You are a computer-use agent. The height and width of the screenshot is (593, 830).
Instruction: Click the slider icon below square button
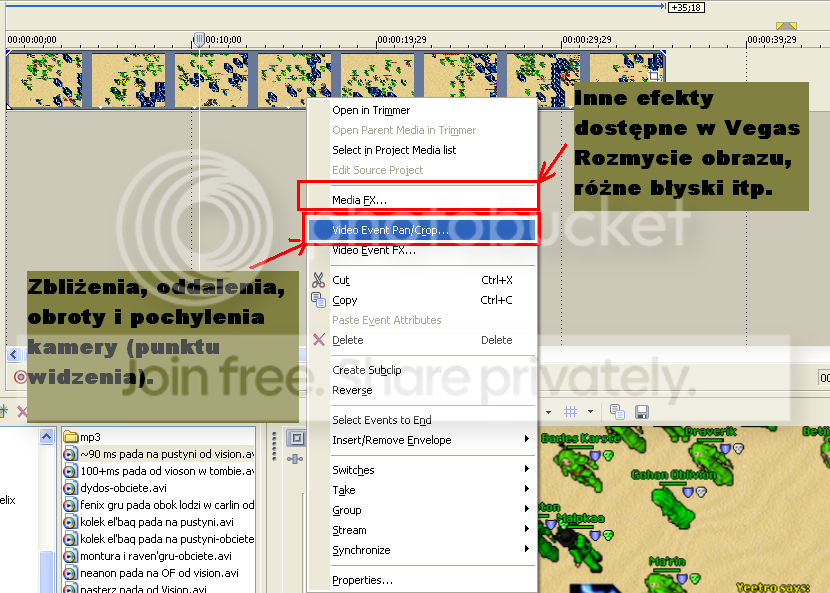[x=295, y=459]
